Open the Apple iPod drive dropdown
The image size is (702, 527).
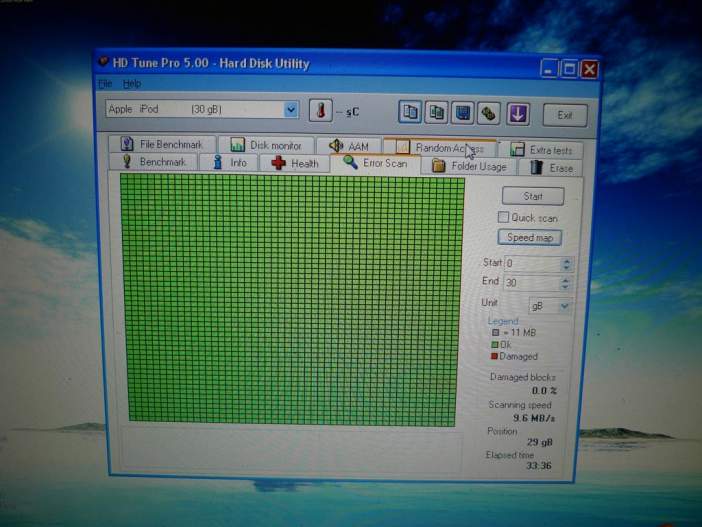click(x=291, y=110)
